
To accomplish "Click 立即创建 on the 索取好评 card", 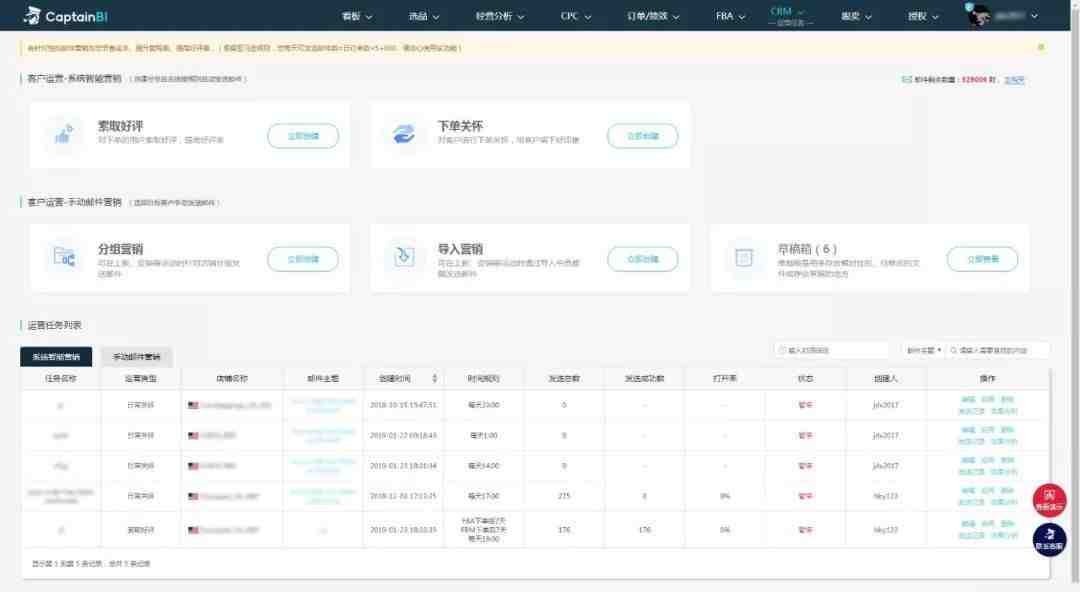I will [x=303, y=136].
